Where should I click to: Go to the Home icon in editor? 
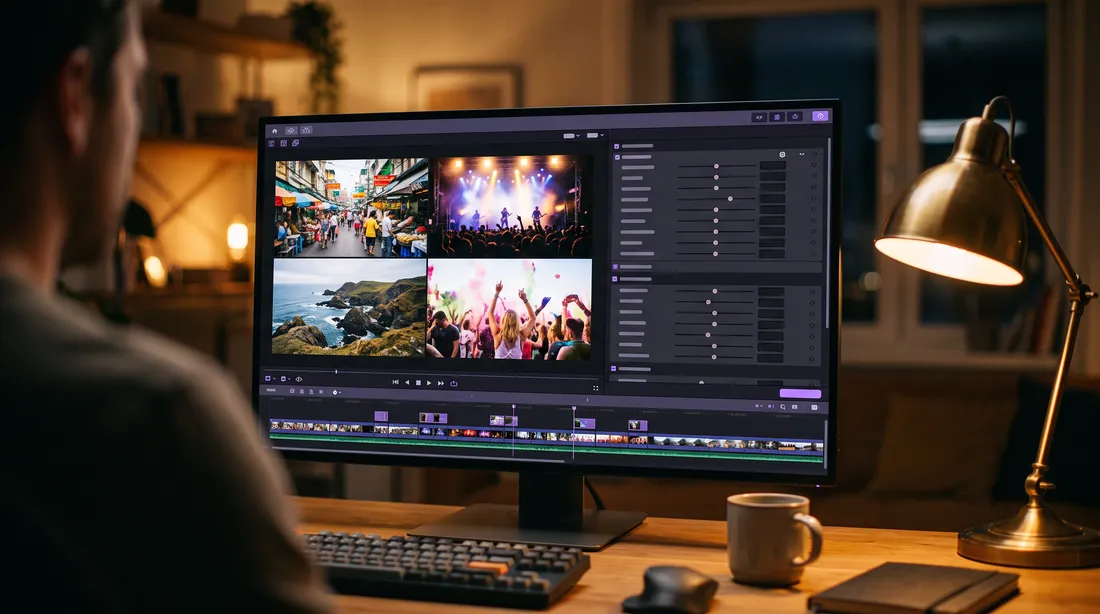274,131
